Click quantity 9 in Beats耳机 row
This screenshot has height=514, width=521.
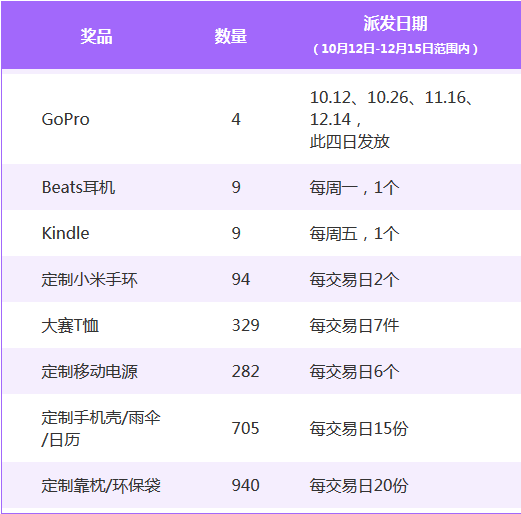click(x=236, y=187)
